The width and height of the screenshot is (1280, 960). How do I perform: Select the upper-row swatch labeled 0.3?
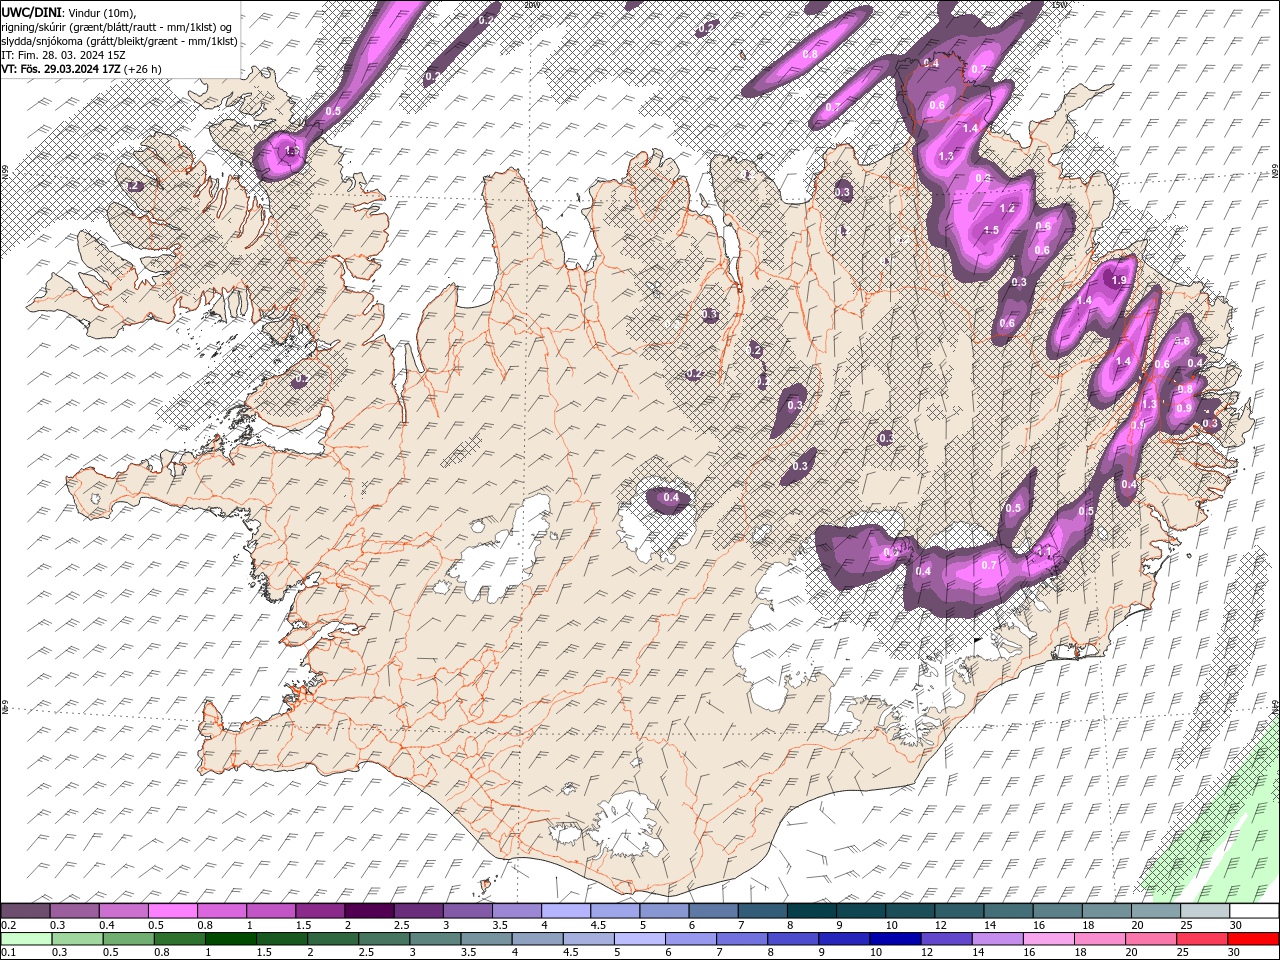pyautogui.click(x=74, y=911)
